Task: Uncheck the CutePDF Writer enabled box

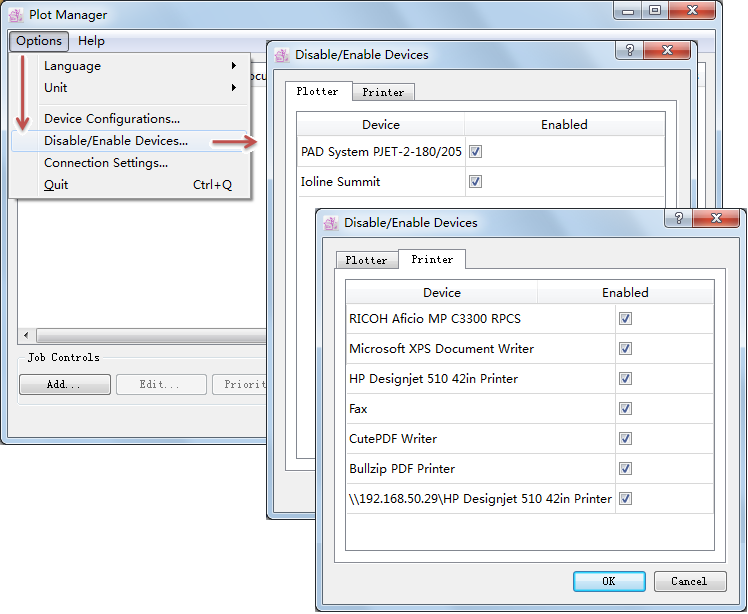Action: (x=625, y=439)
